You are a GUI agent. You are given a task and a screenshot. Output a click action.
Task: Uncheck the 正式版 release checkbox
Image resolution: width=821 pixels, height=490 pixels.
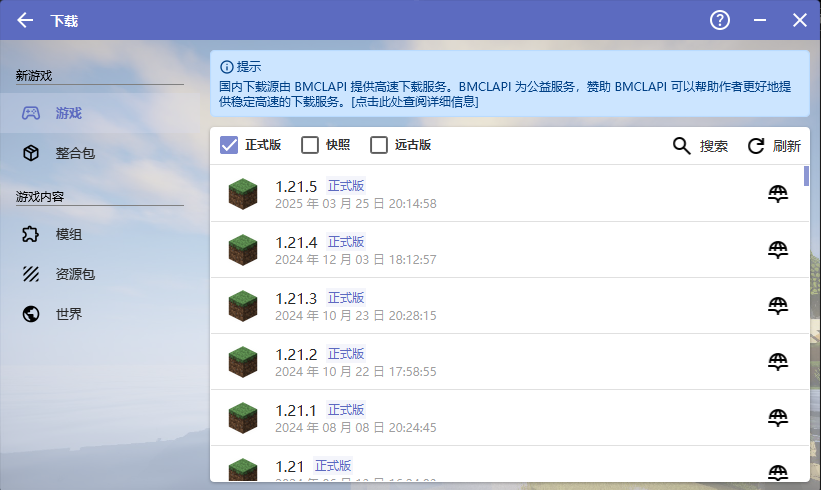[229, 145]
